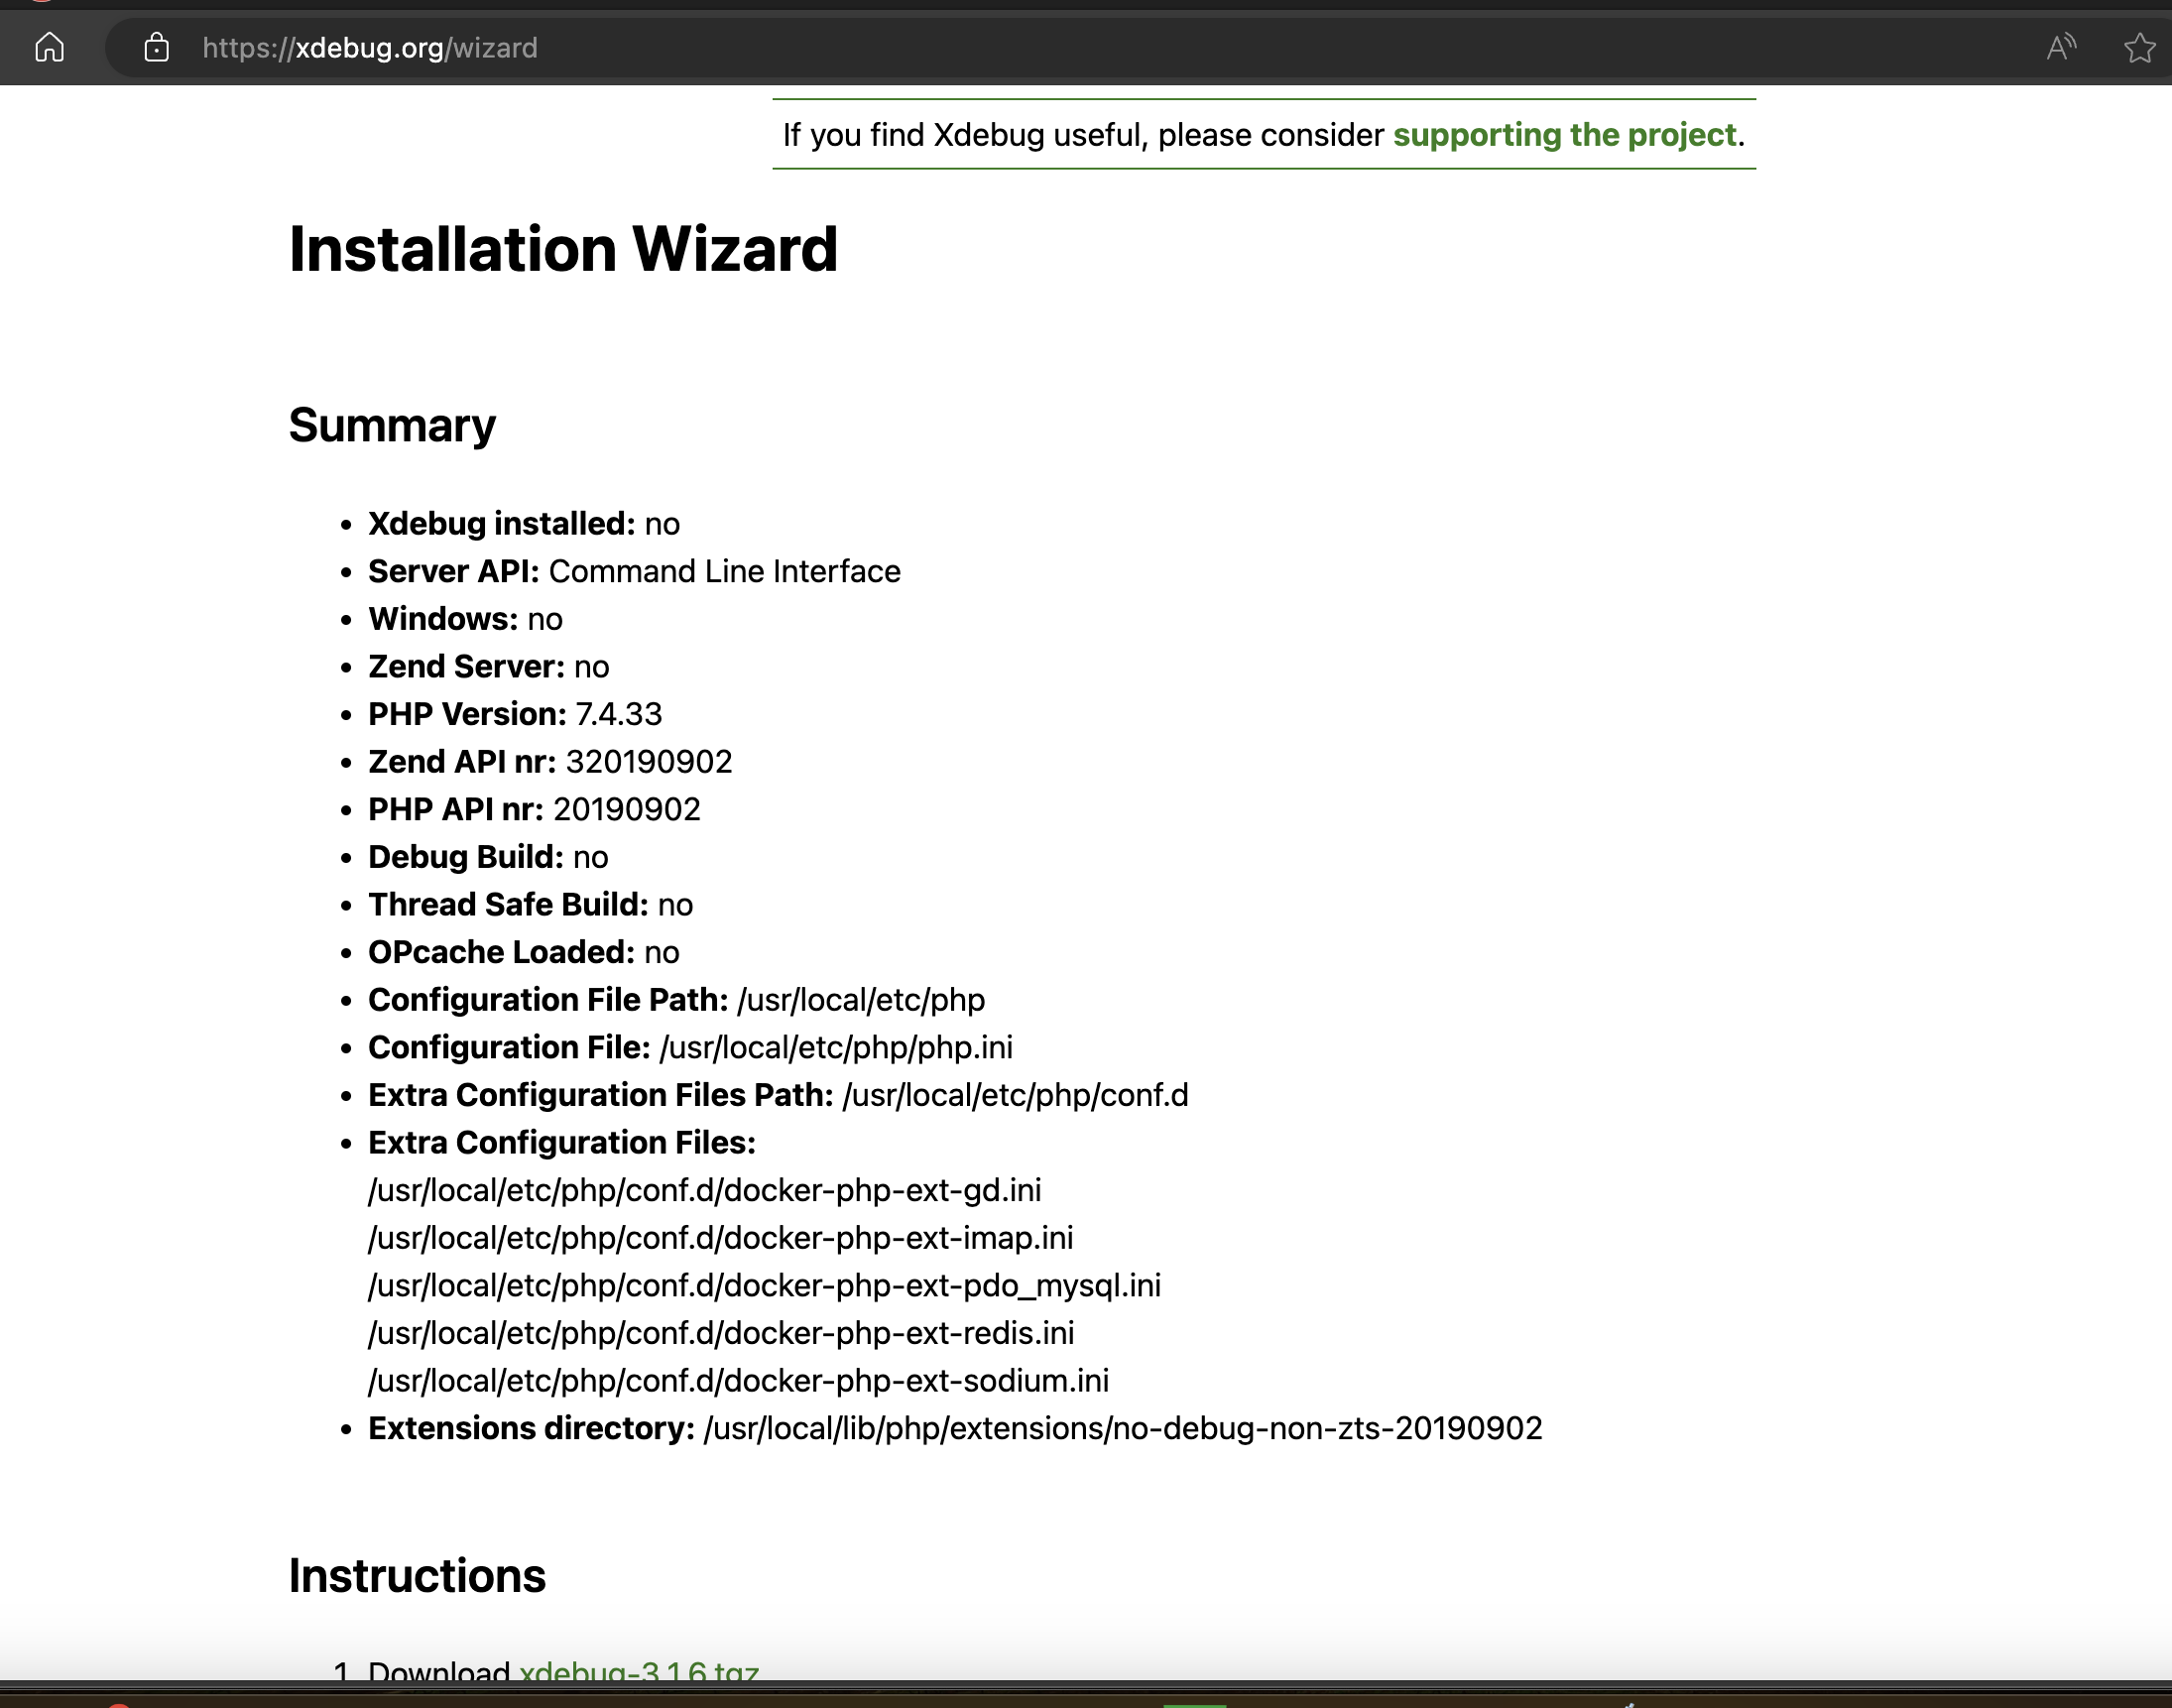Image resolution: width=2172 pixels, height=1708 pixels.
Task: Click the browser Home icon
Action: 49,47
